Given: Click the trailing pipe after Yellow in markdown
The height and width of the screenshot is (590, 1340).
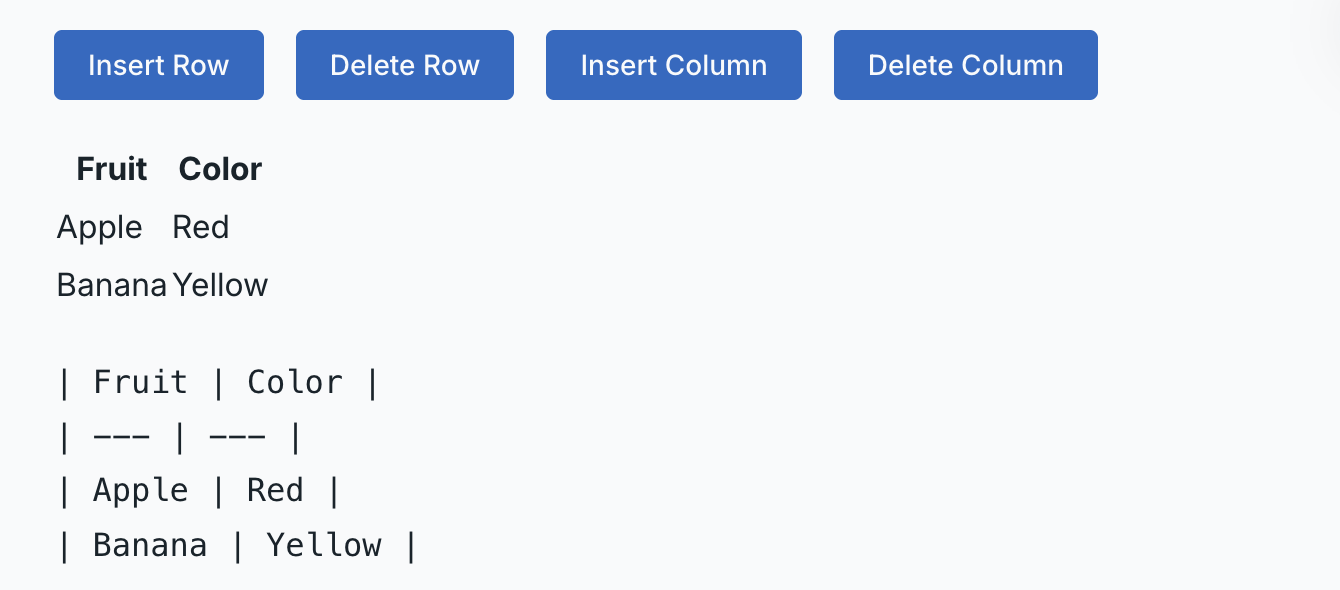Looking at the screenshot, I should pyautogui.click(x=411, y=546).
